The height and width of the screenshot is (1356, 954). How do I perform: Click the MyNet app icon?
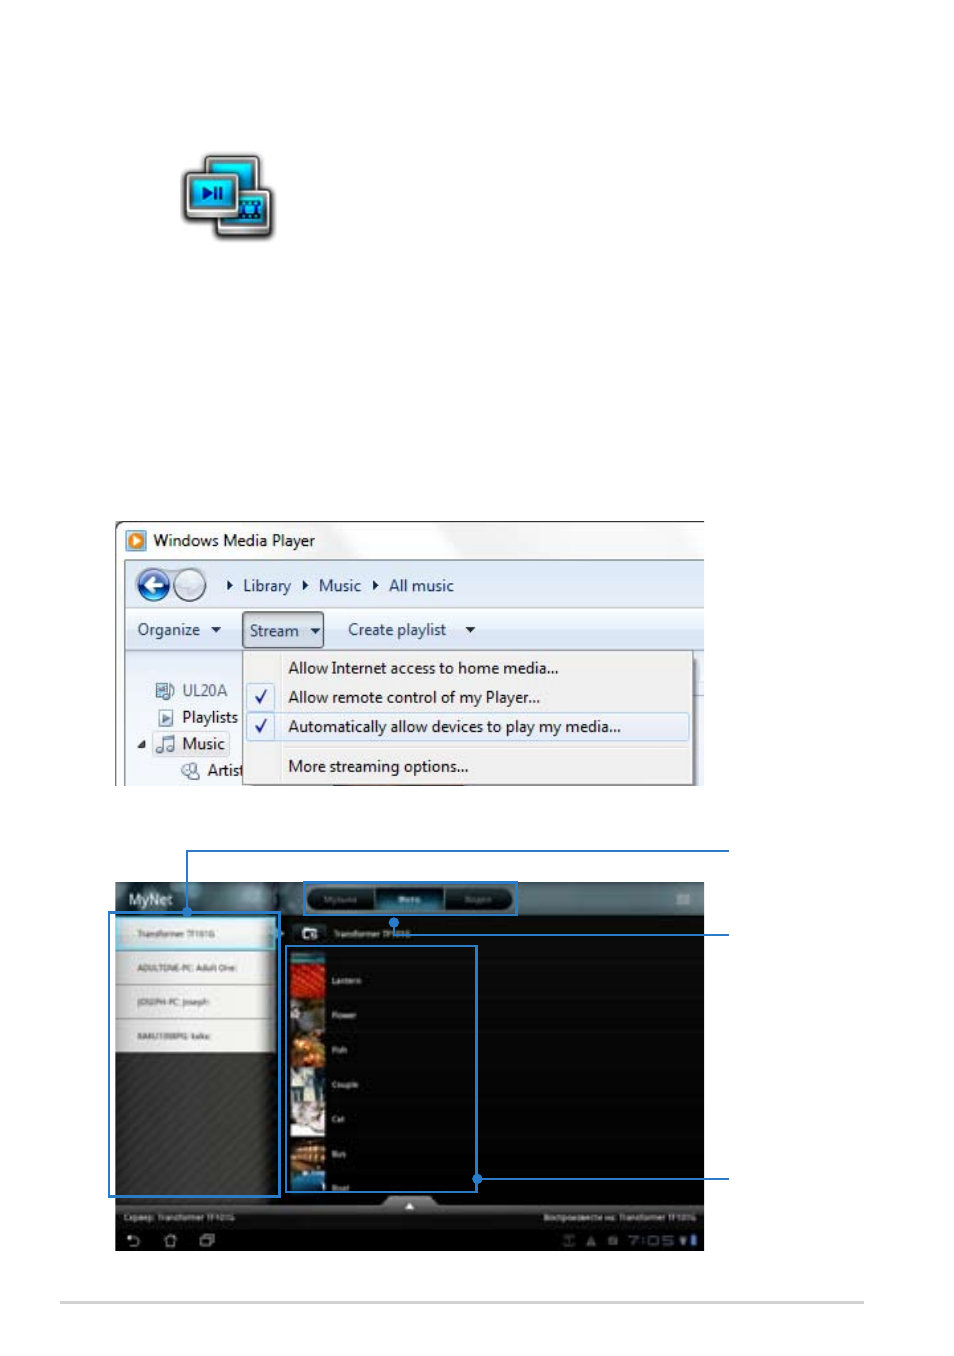pyautogui.click(x=228, y=197)
